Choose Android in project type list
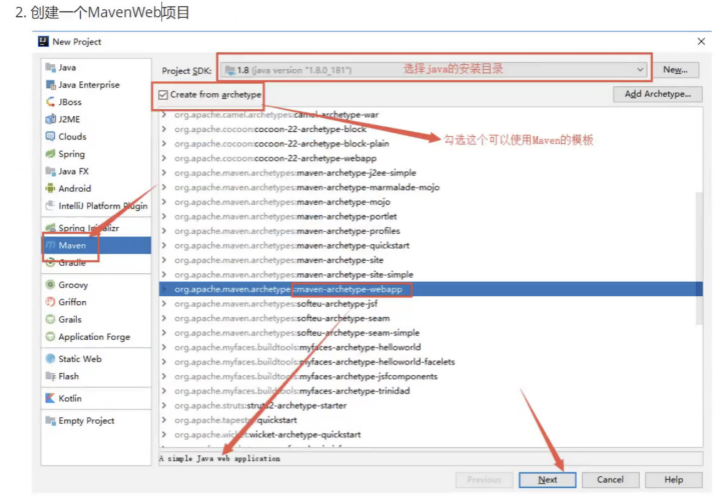Screen dimensions: 728x500 tap(75, 188)
